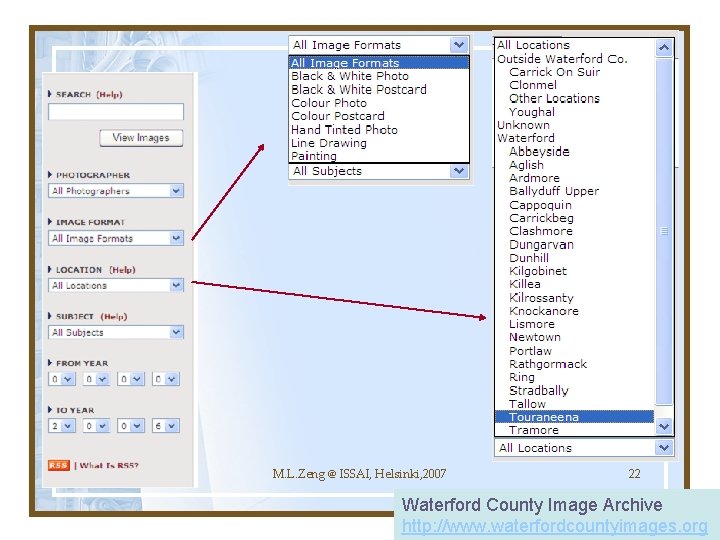Open the Search (Help) link
The width and height of the screenshot is (720, 540).
109,95
